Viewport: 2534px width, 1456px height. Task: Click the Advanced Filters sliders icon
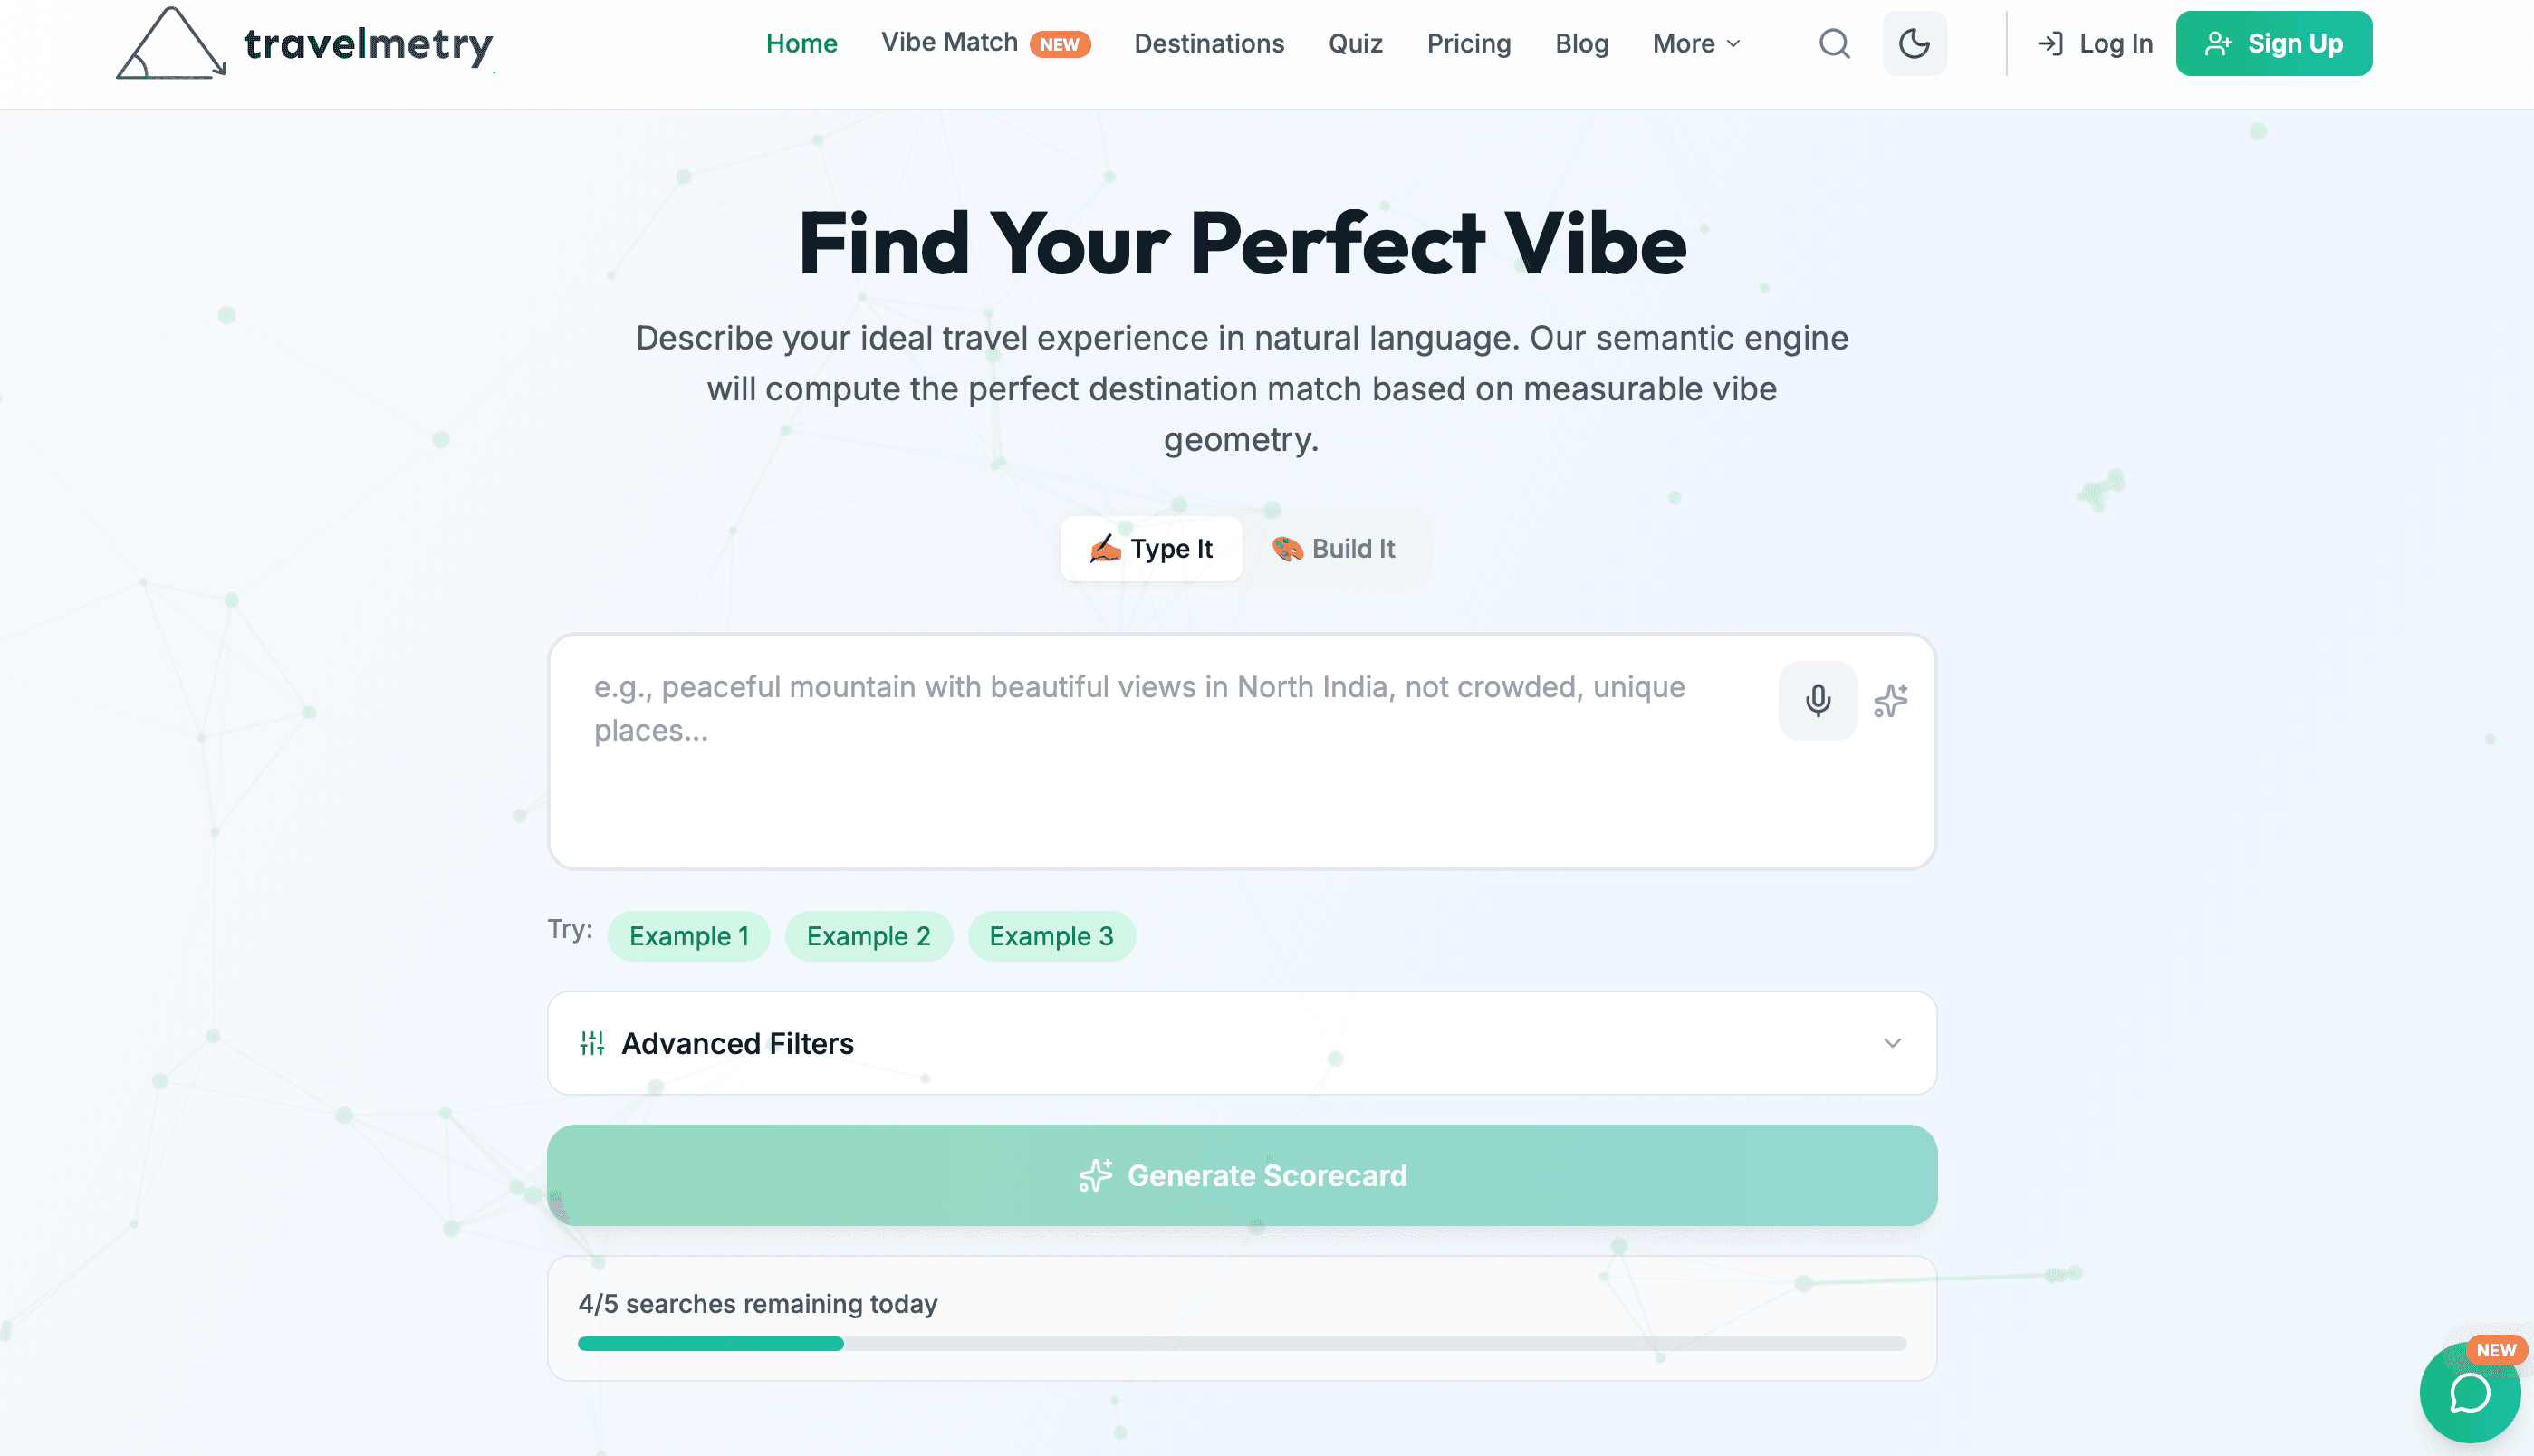591,1043
